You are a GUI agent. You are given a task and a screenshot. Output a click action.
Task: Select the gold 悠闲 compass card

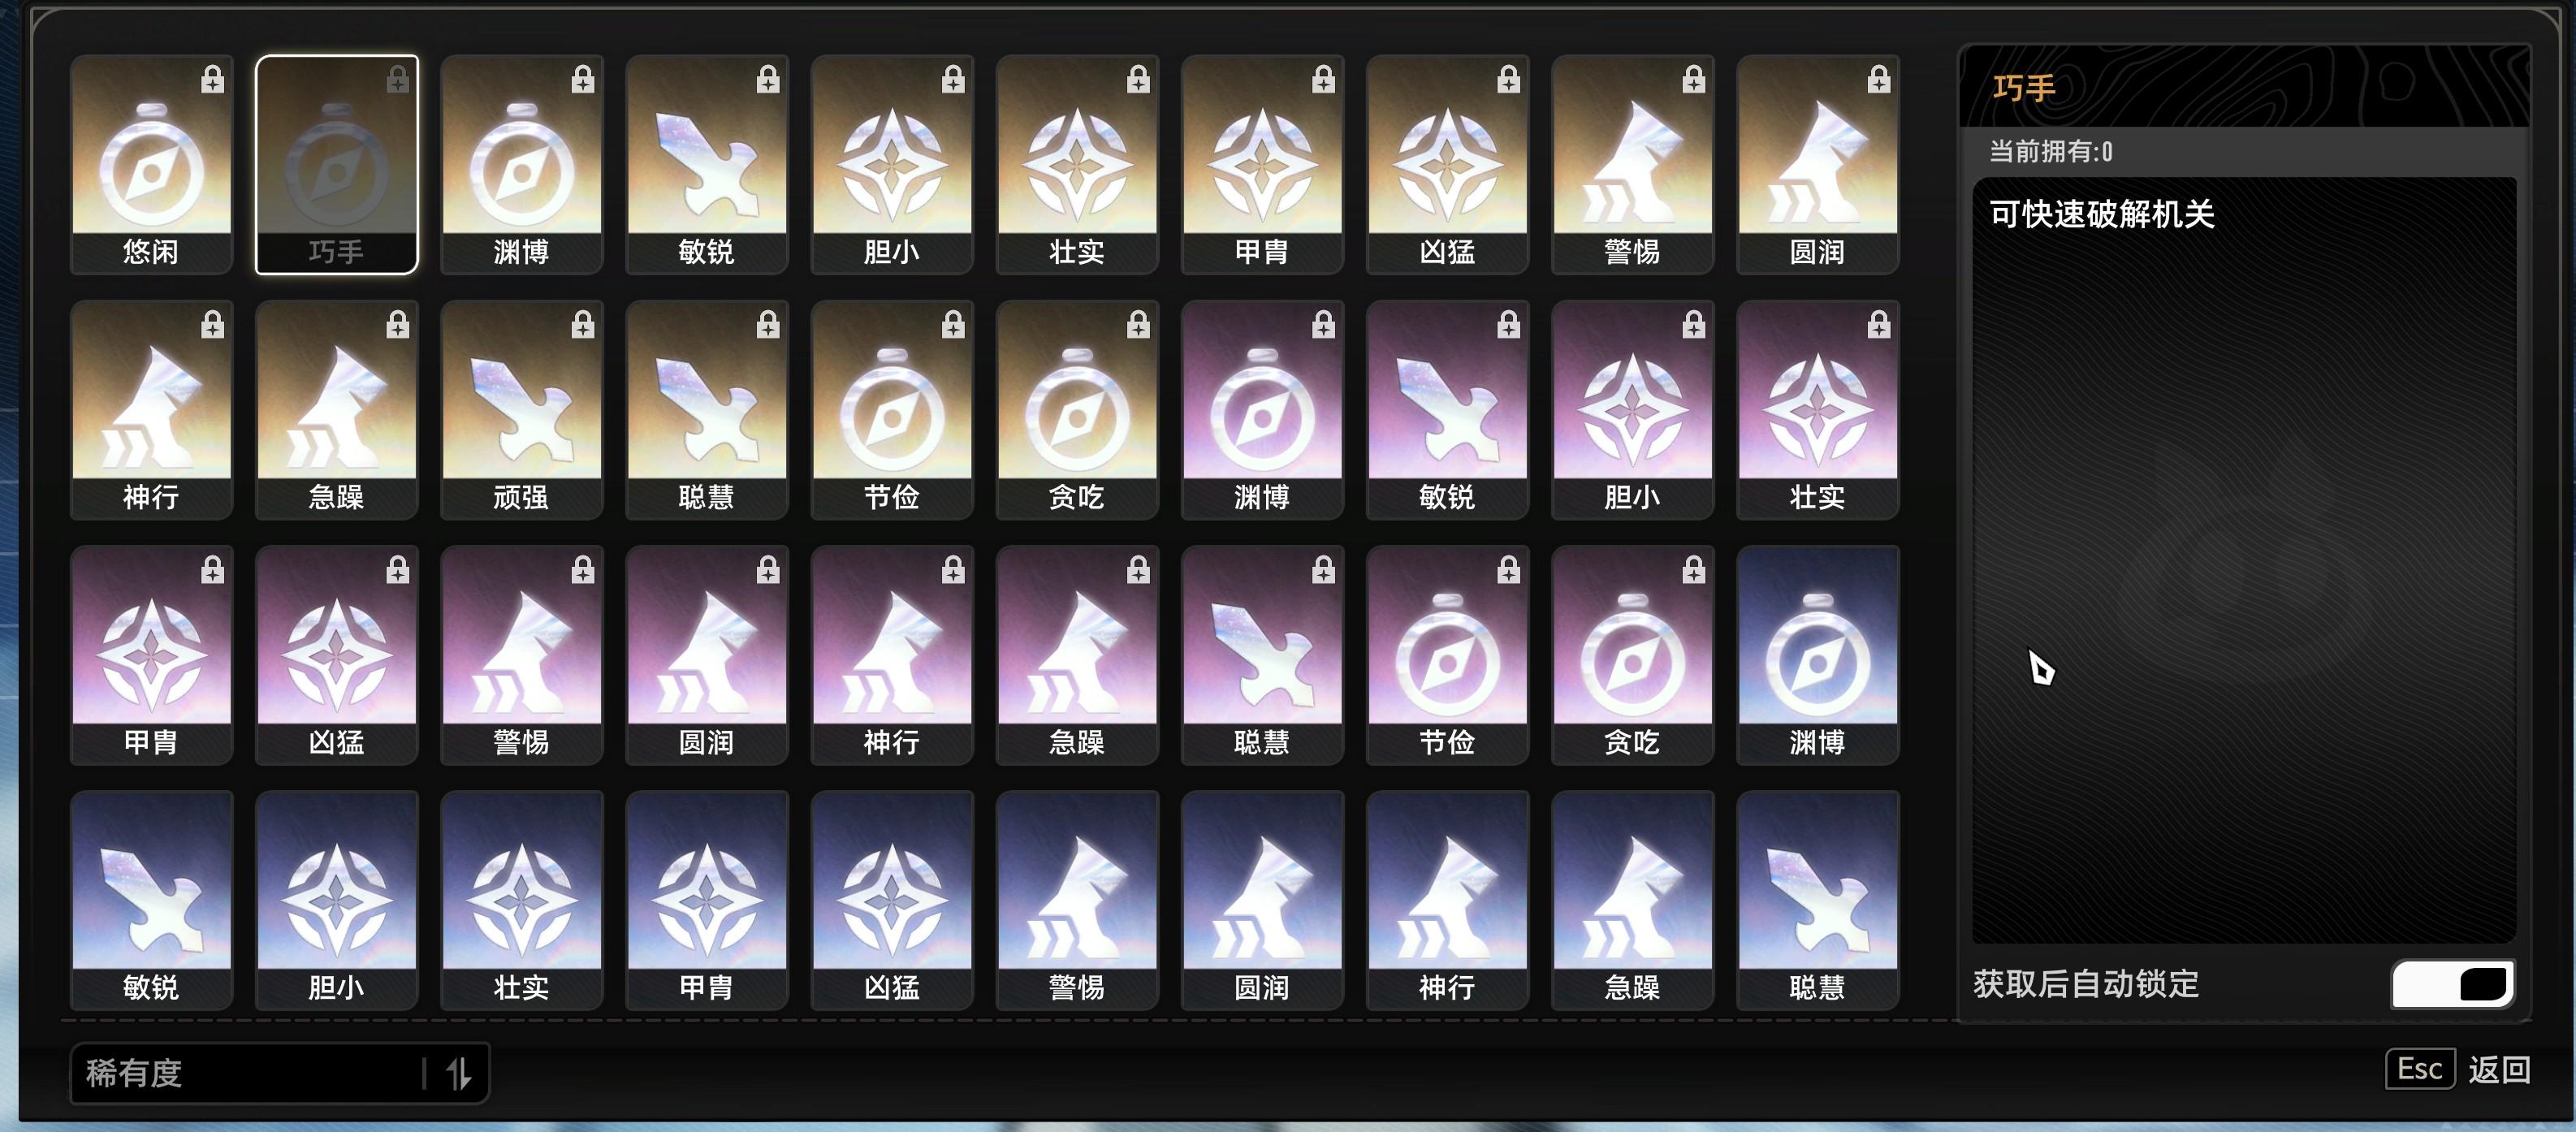coord(152,164)
